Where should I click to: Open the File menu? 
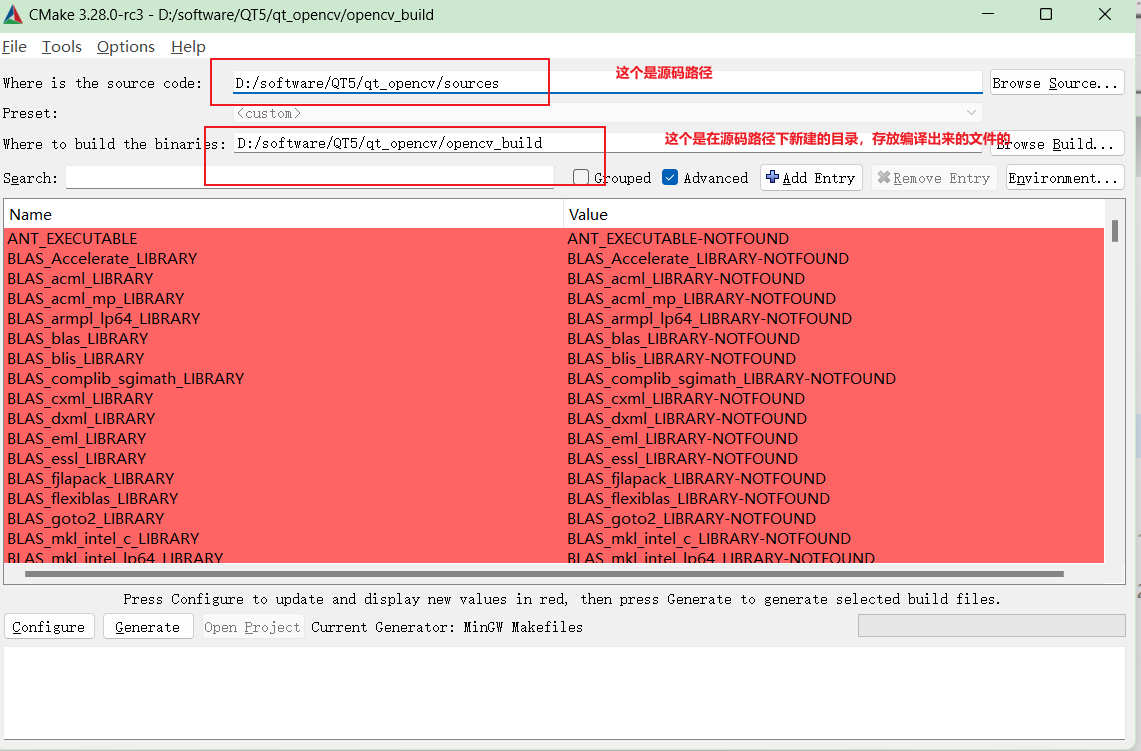(15, 47)
